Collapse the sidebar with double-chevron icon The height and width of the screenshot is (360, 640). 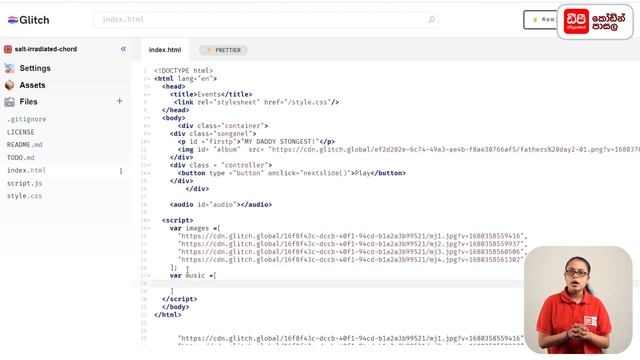point(123,49)
